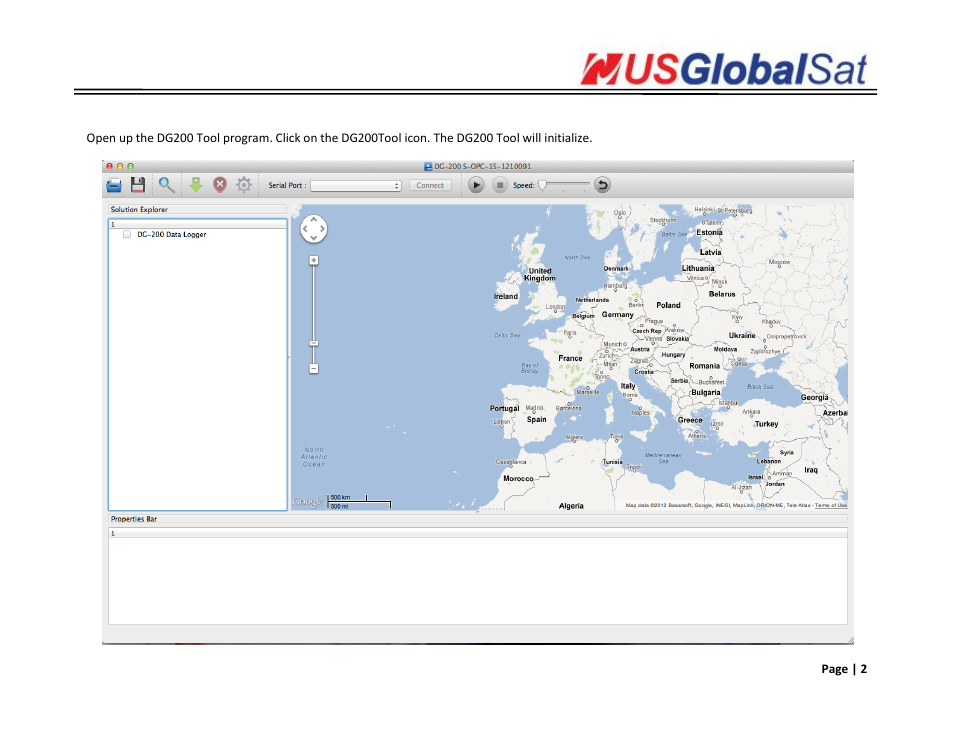Click the circular replay arrow button
The image size is (954, 738).
[602, 185]
